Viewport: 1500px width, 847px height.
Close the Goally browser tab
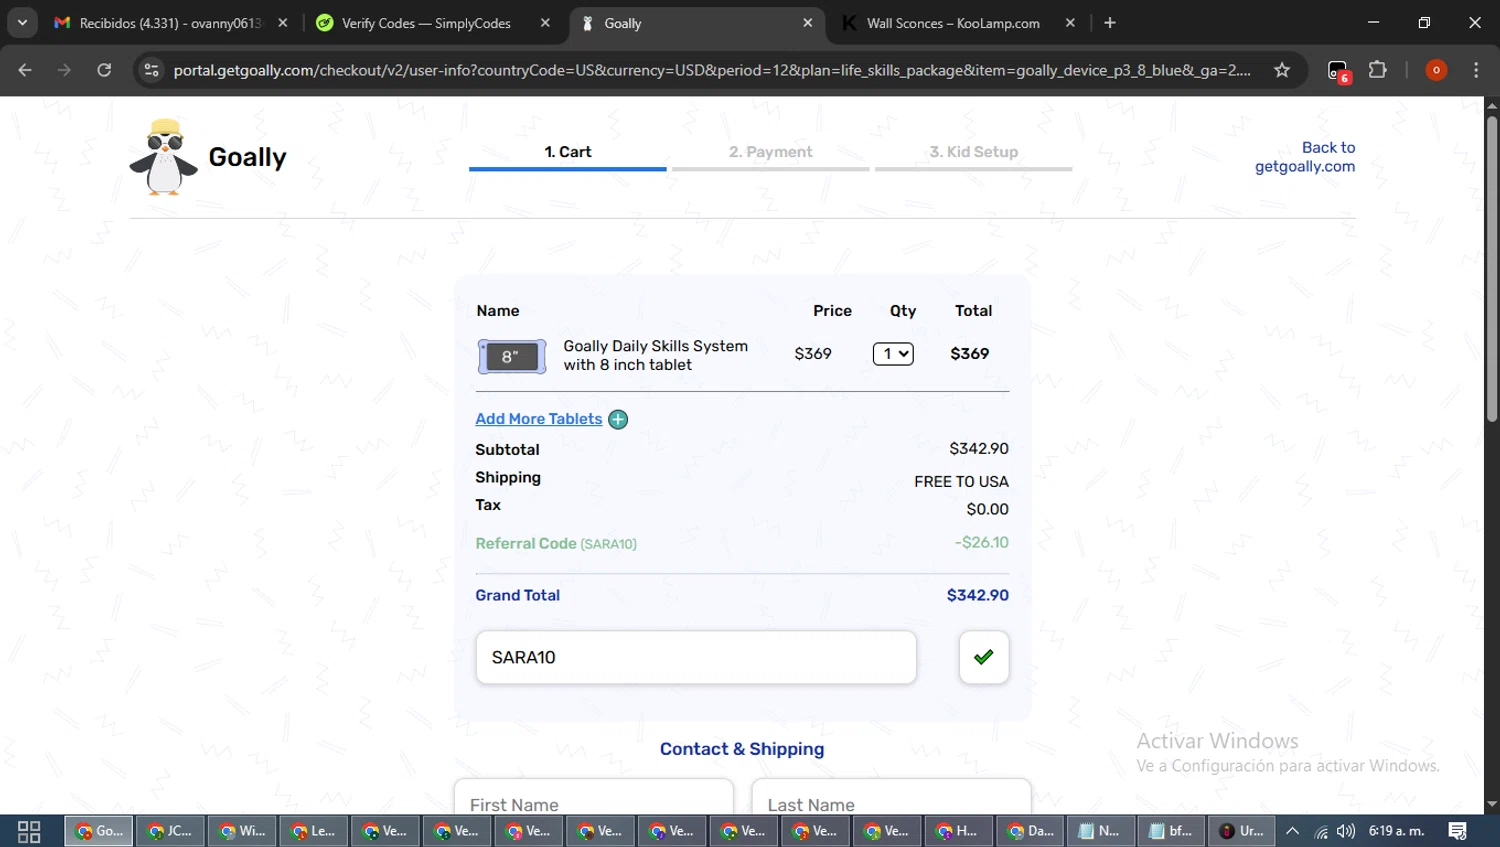808,23
